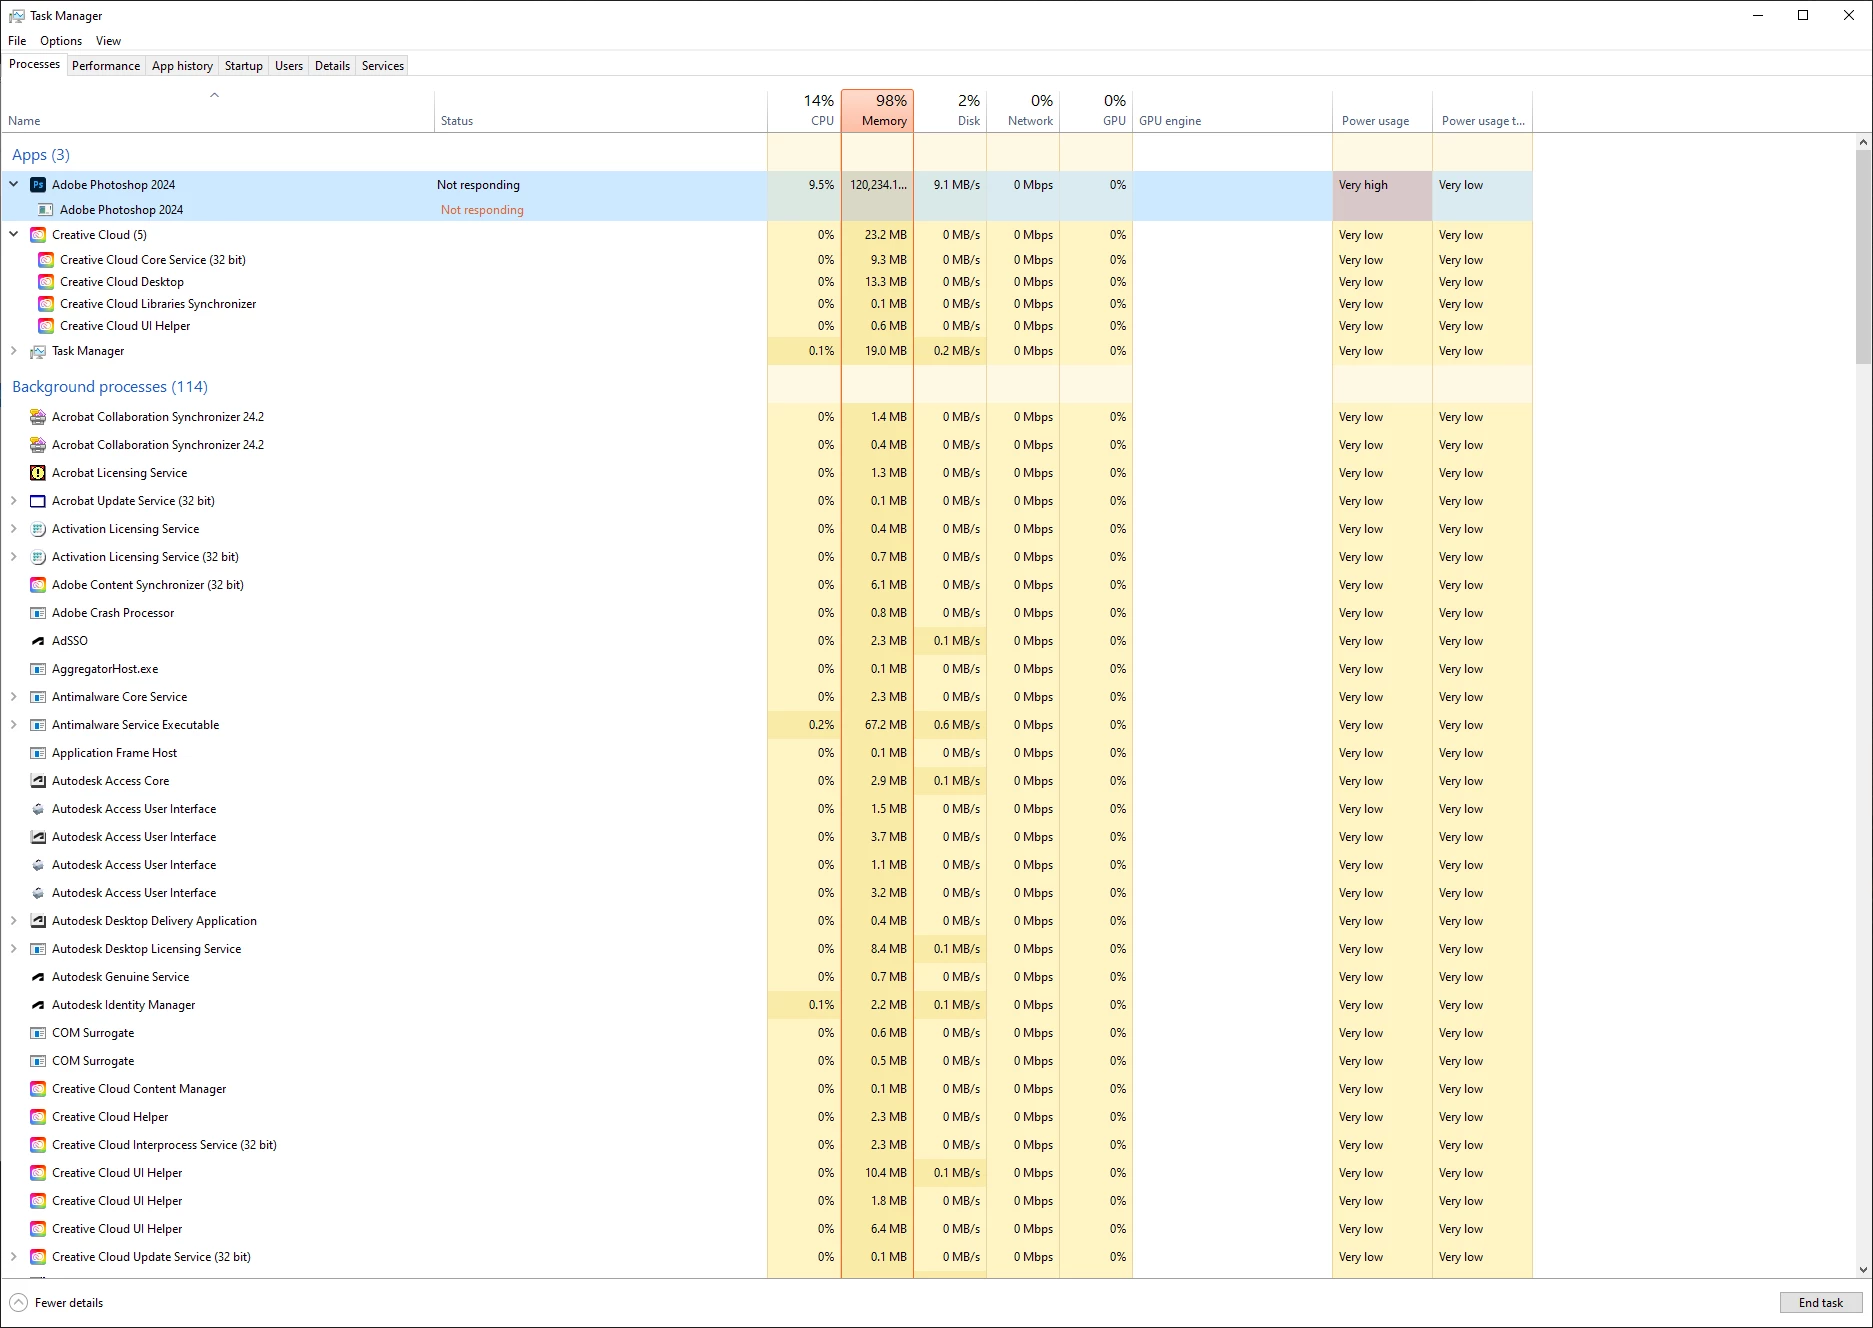Open the Details tab

(x=332, y=66)
